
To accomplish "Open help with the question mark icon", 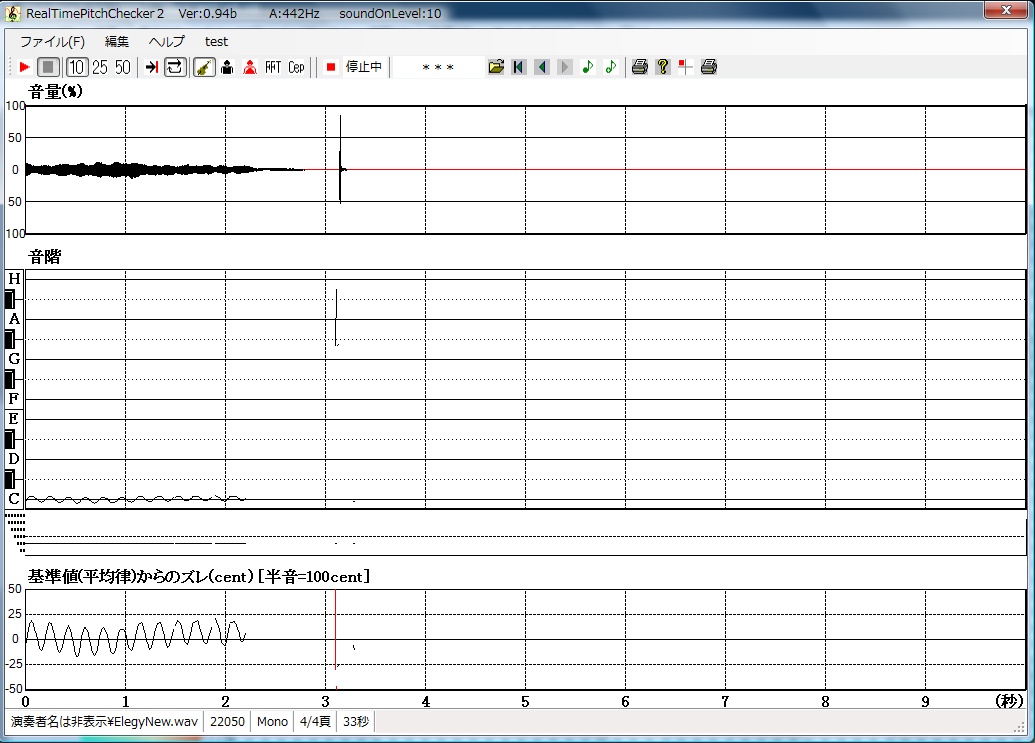I will point(663,67).
